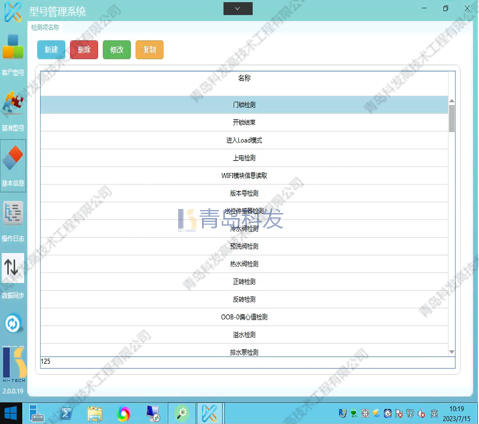Open the Windows Start button

coord(11,414)
